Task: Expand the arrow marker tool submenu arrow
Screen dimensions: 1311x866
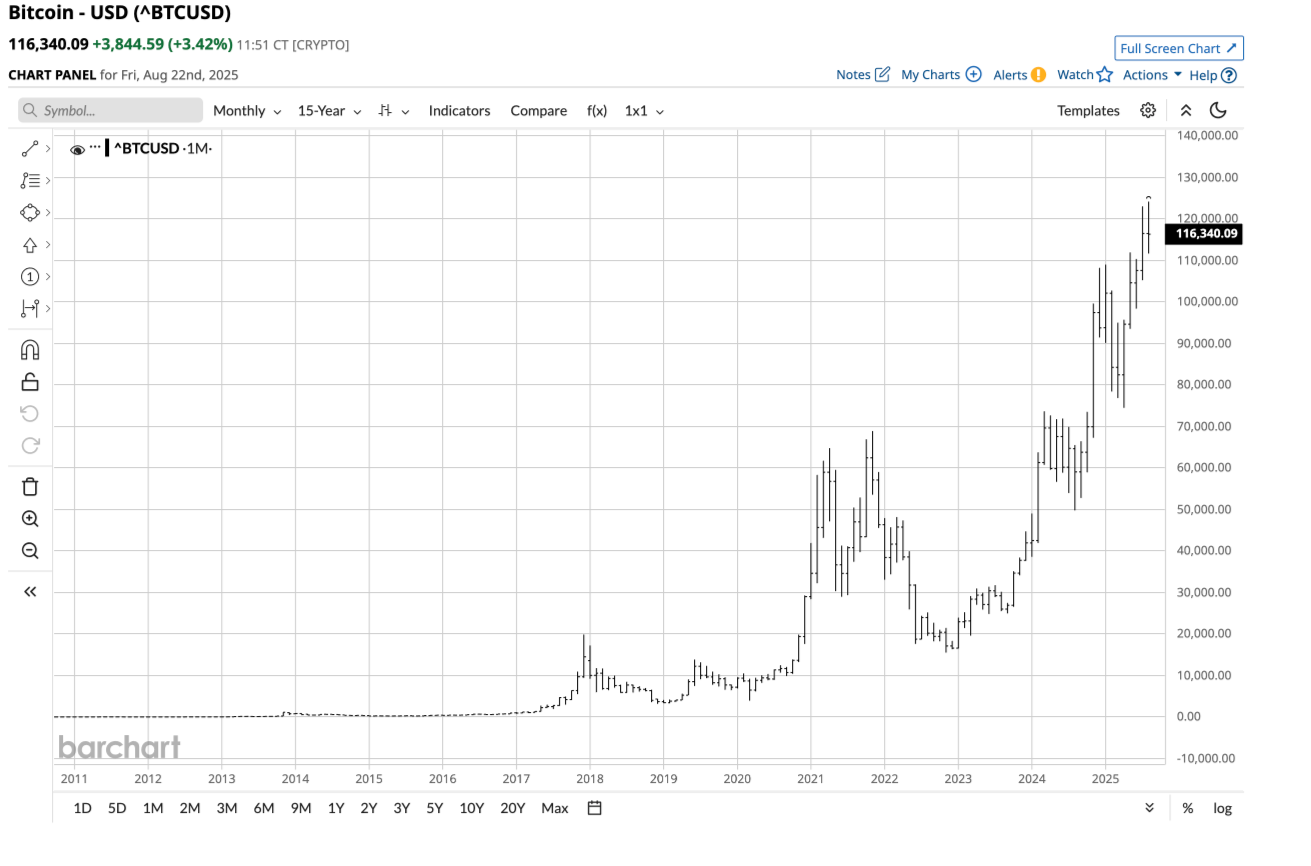Action: pos(48,245)
